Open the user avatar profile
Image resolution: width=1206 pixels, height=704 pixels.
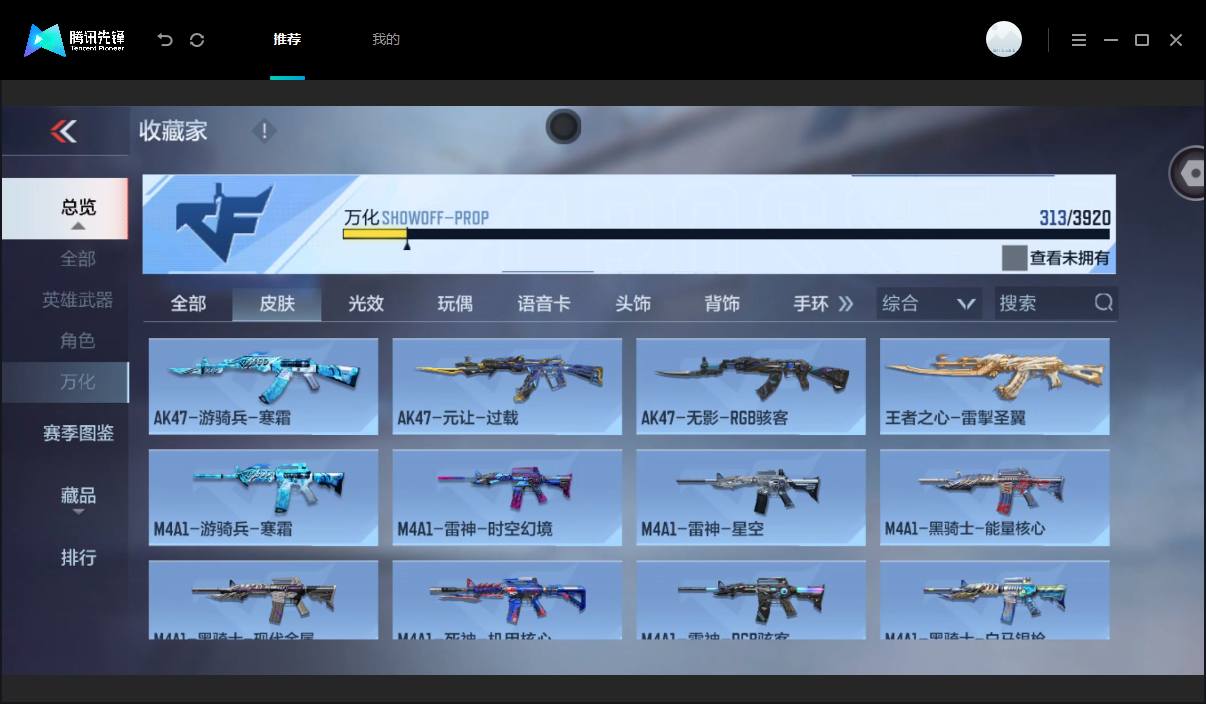(1004, 39)
